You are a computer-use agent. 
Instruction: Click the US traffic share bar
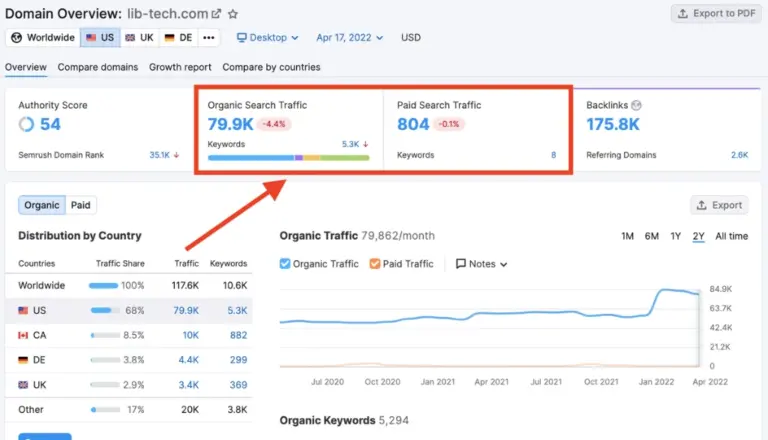[x=105, y=310]
